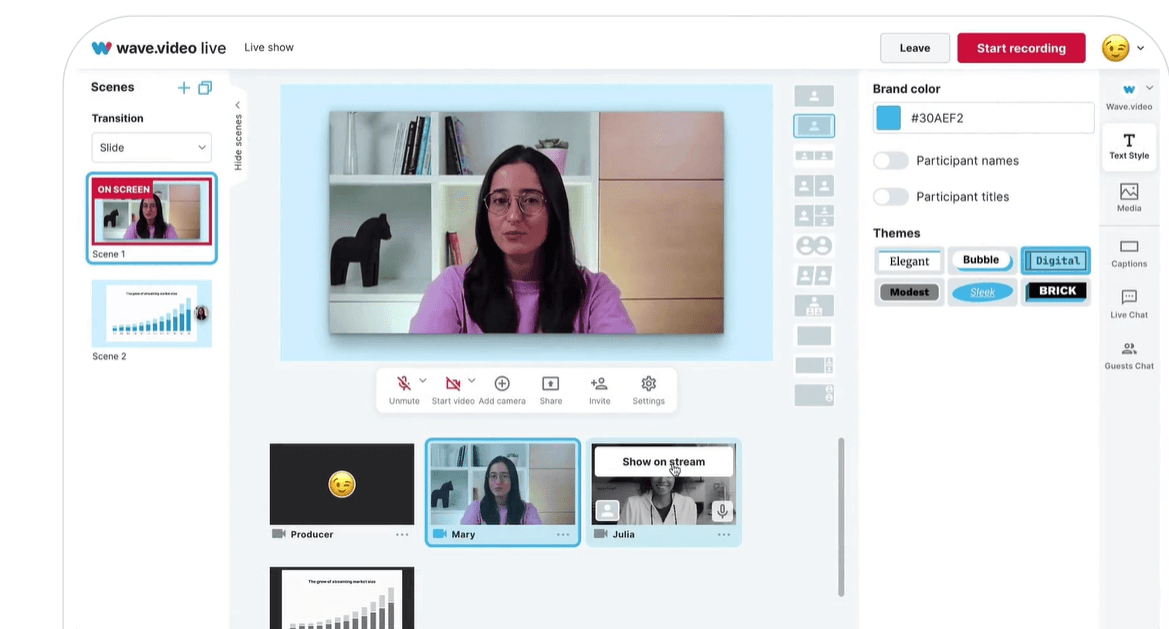
Task: Click the winking emoji profile avatar
Action: (1115, 48)
